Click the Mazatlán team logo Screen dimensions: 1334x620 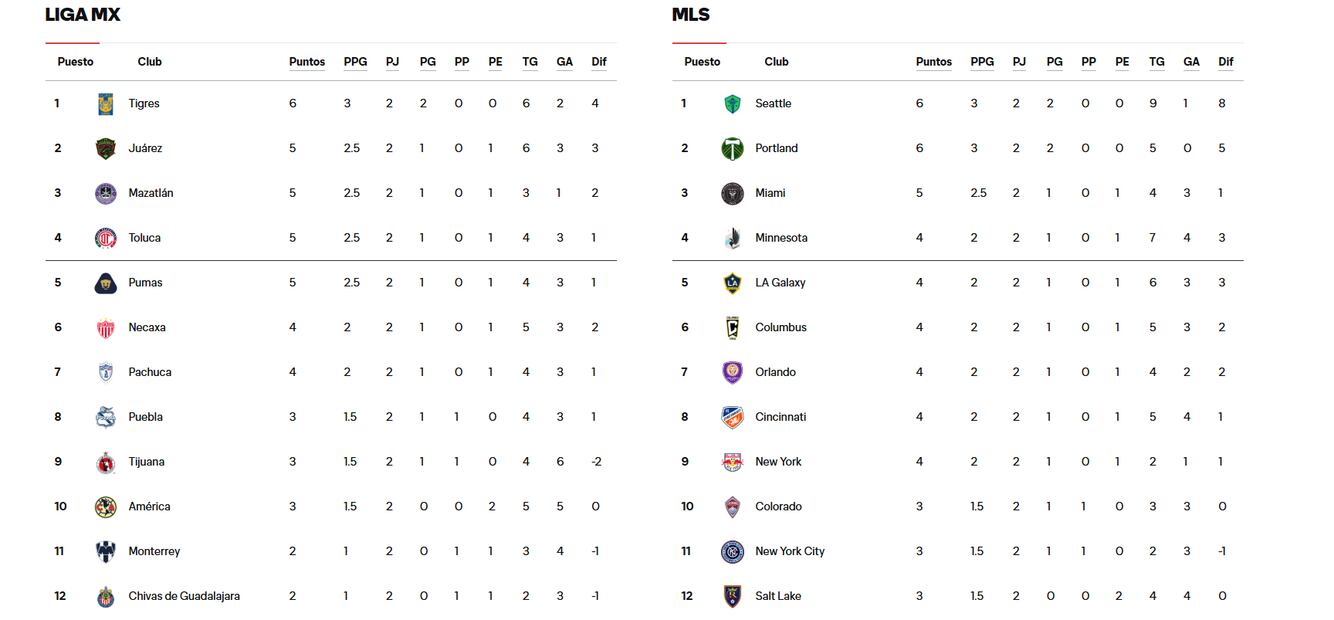coord(105,194)
